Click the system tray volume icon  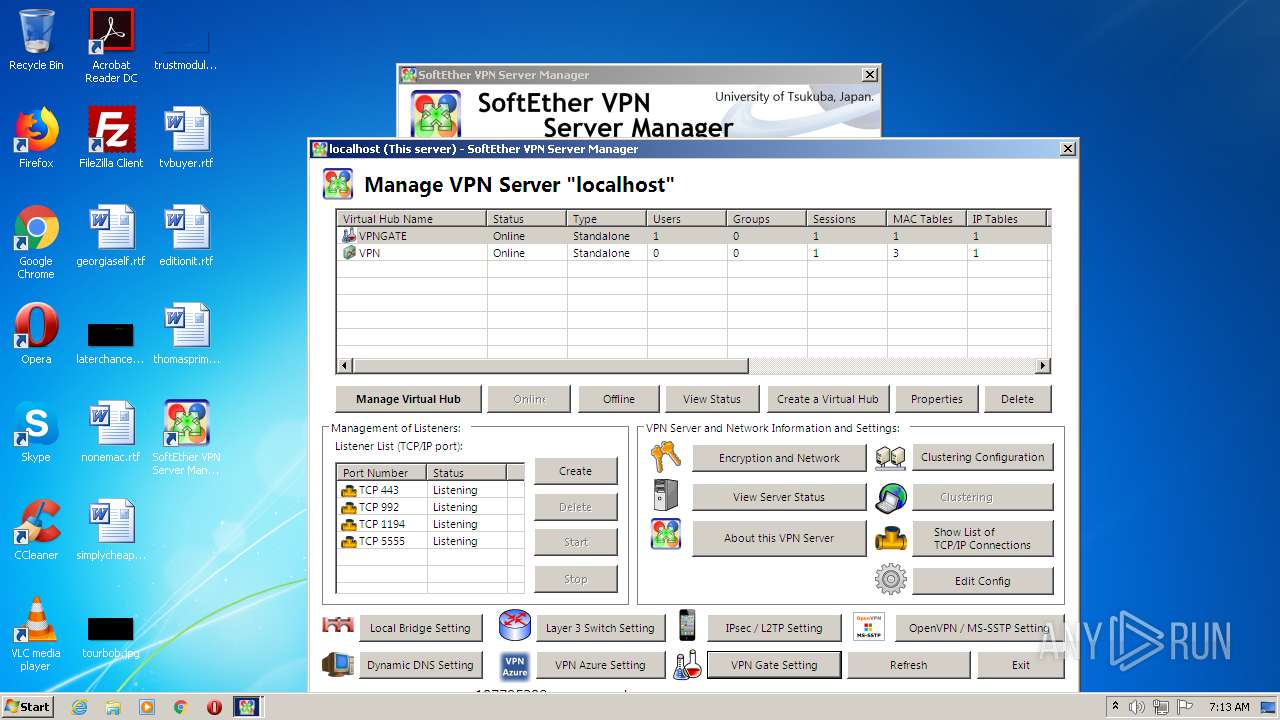point(1137,707)
